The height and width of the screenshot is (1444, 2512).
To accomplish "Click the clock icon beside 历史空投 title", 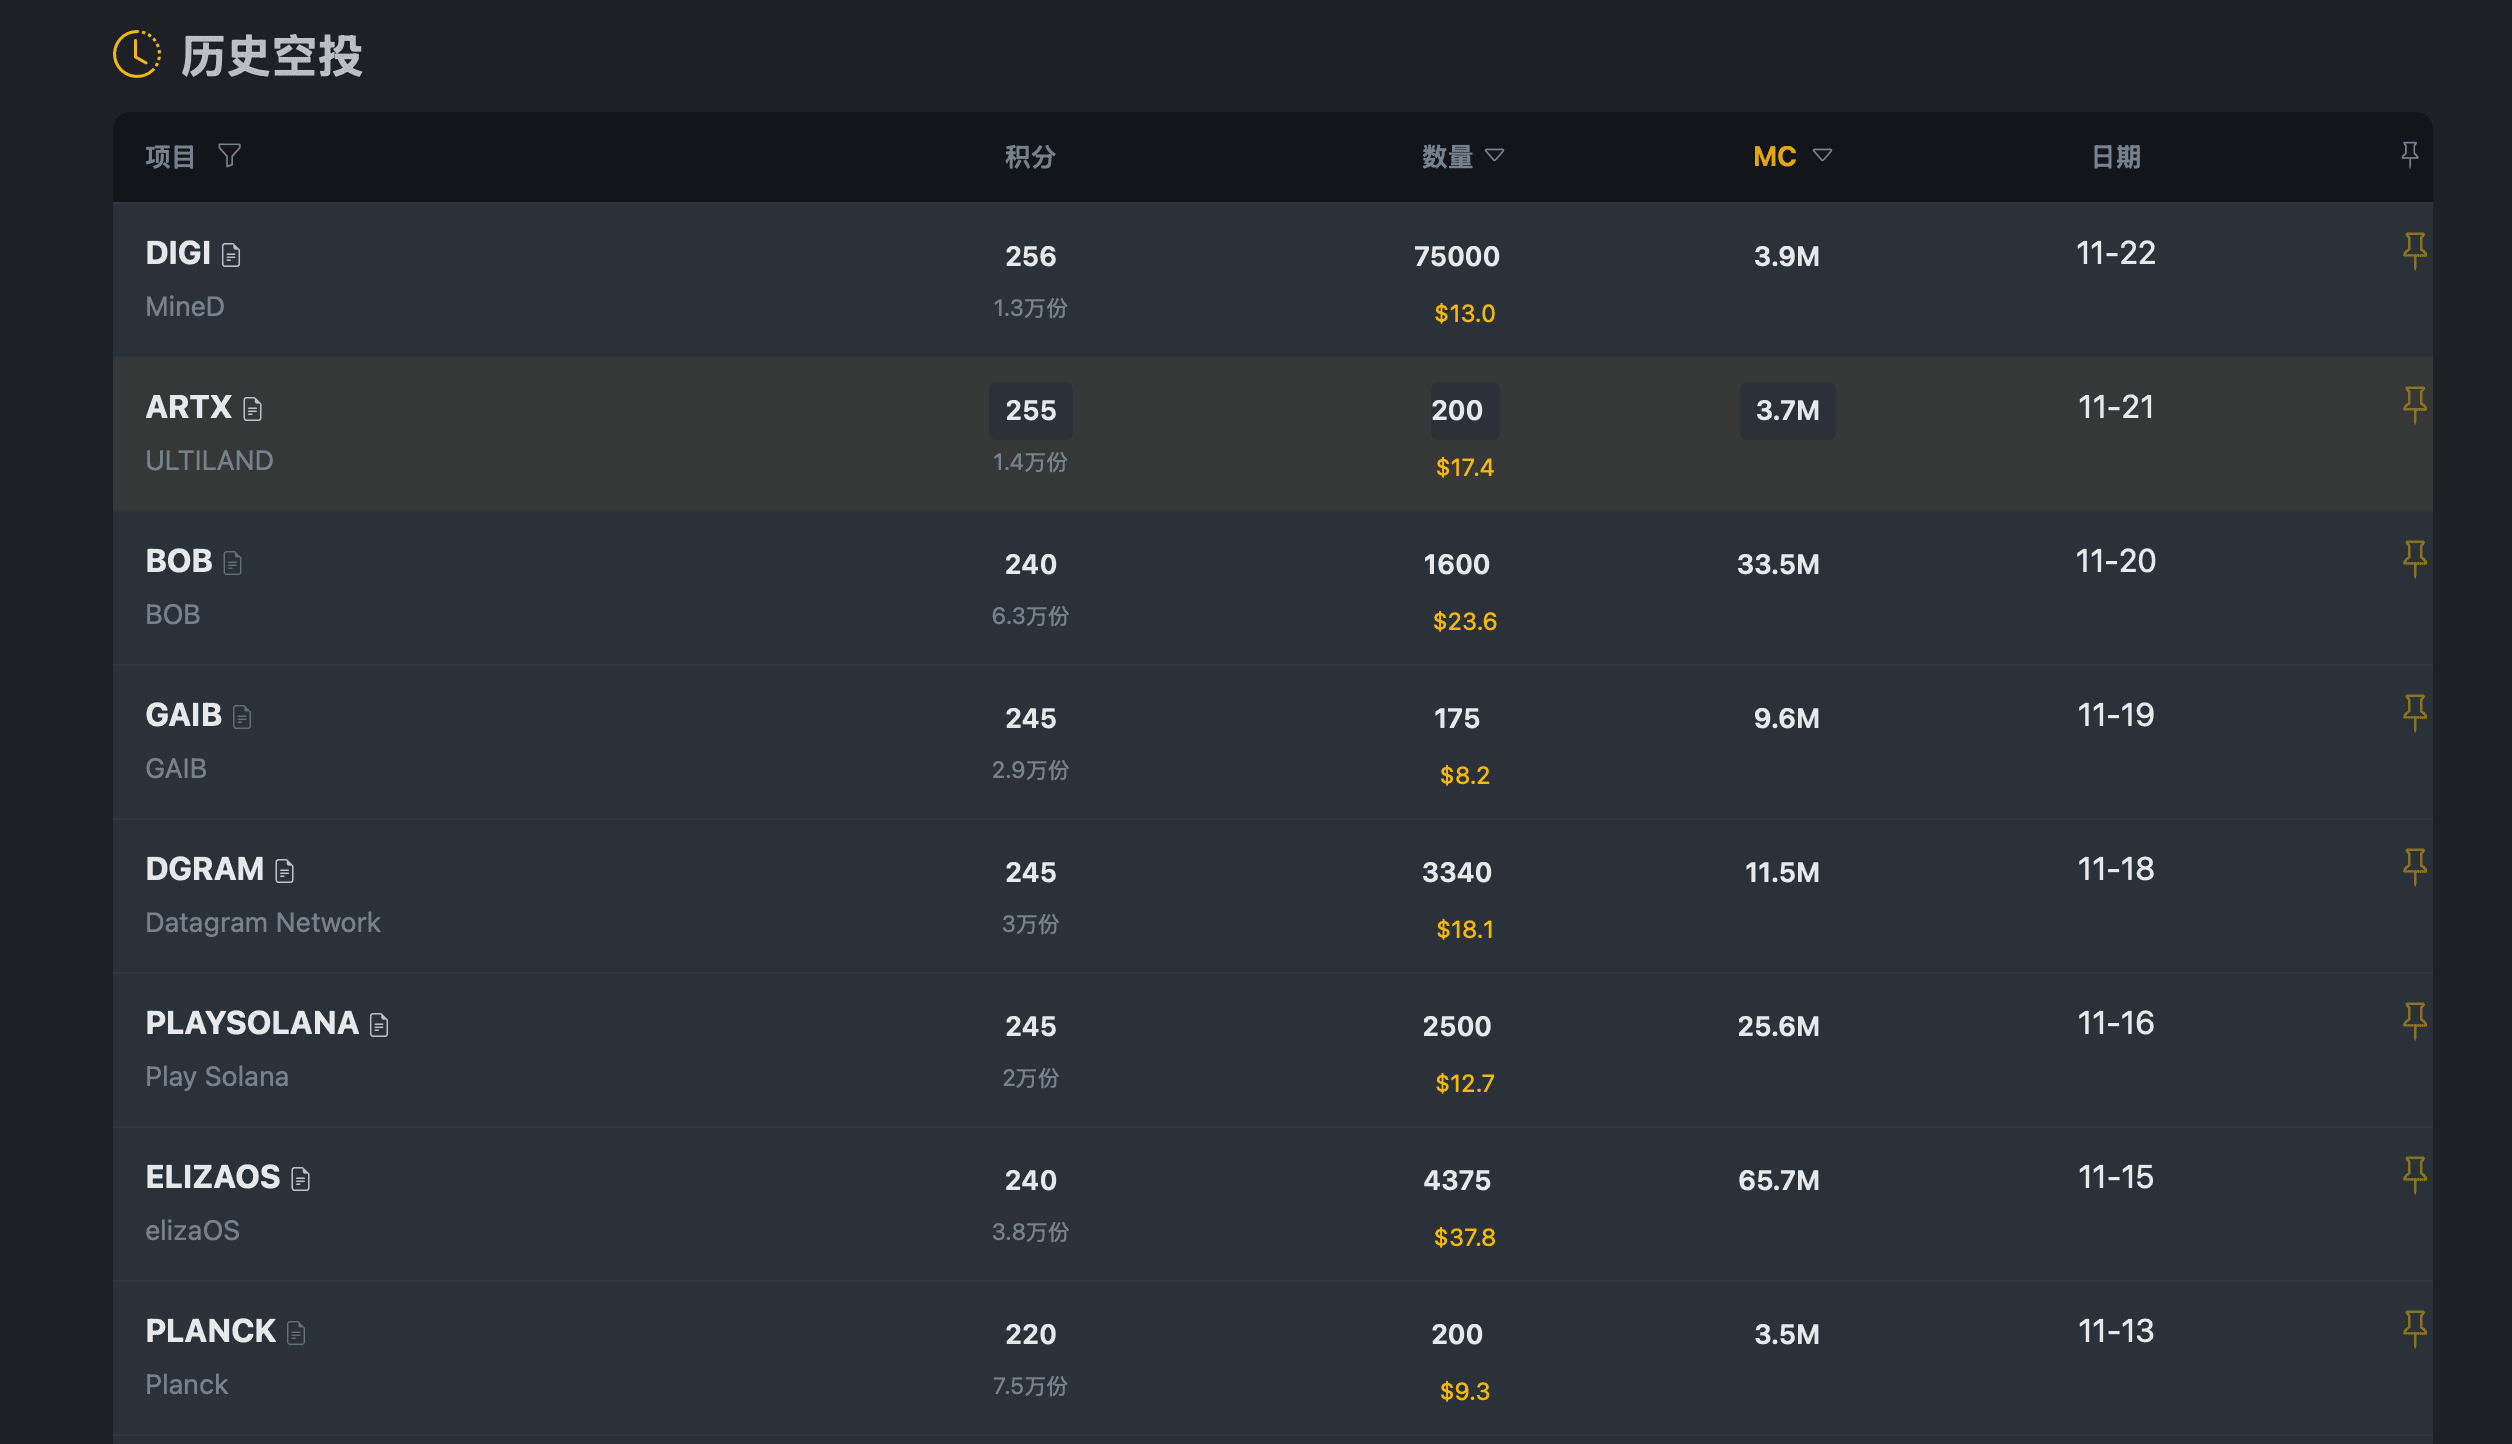I will click(136, 54).
